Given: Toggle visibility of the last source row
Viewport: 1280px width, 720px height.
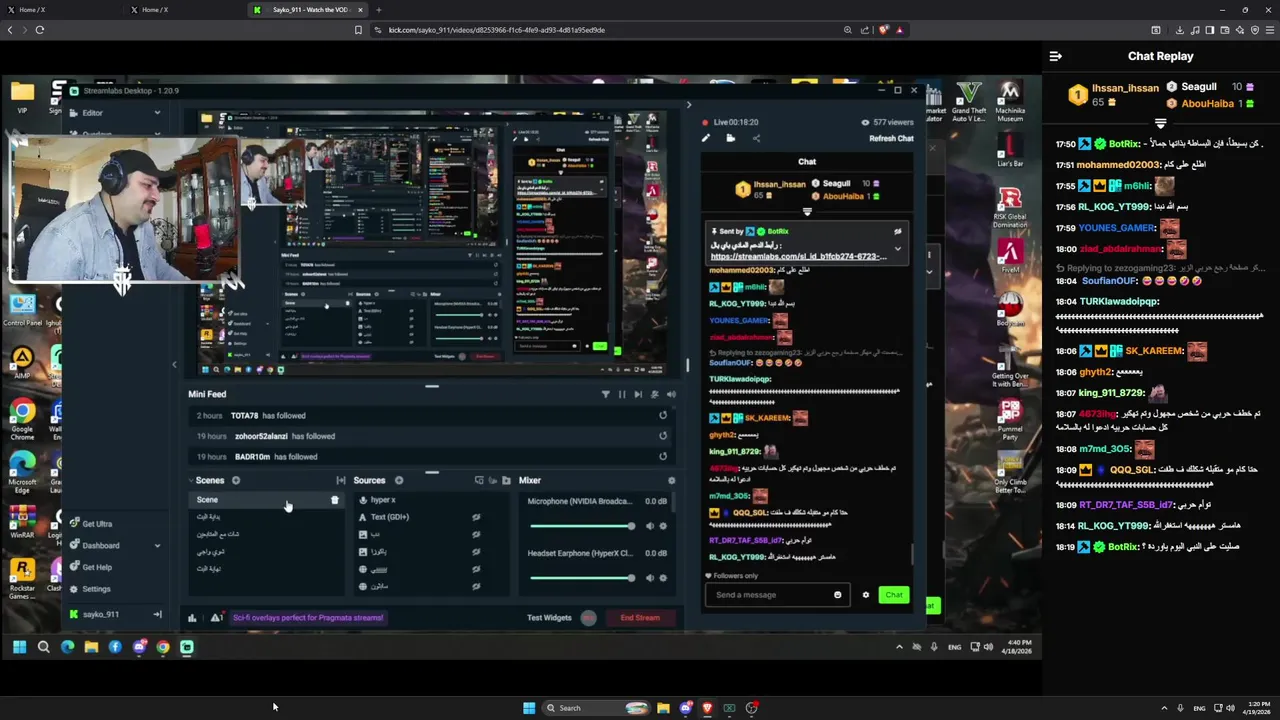Looking at the screenshot, I should click(x=476, y=586).
